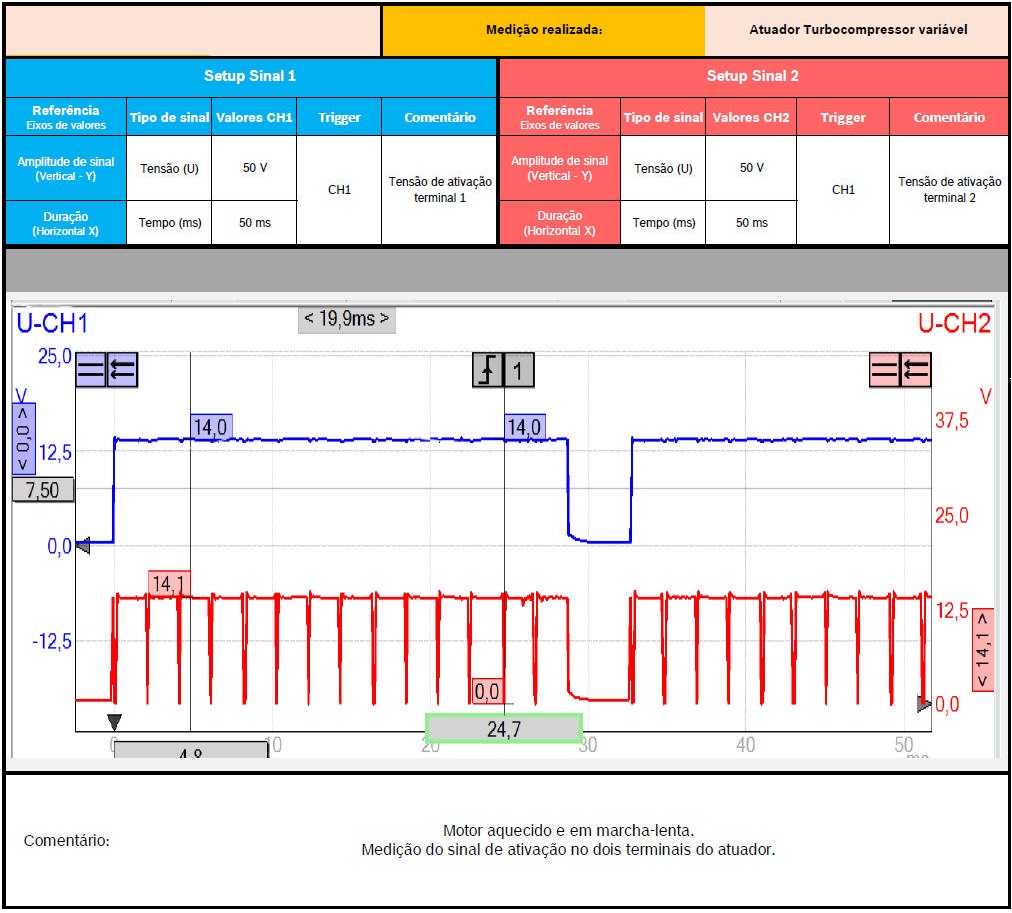Select the green-outlined 24,7 cursor position box
Viewport: 1012px width, 913px height.
(503, 729)
